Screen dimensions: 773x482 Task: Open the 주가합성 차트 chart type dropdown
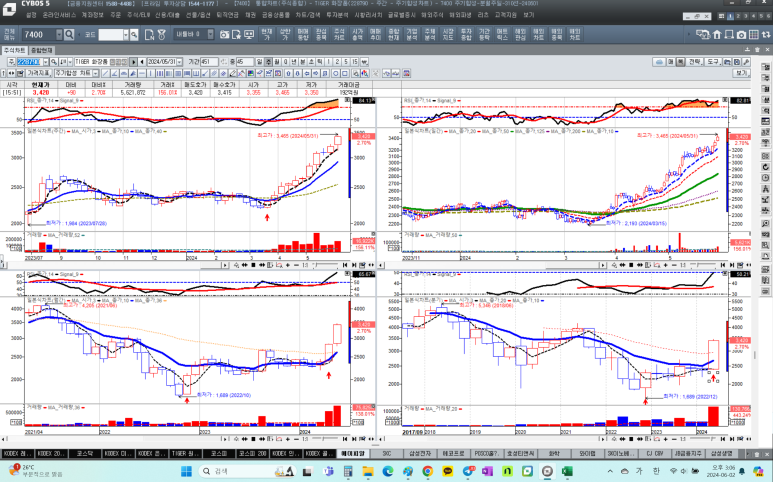(x=96, y=73)
